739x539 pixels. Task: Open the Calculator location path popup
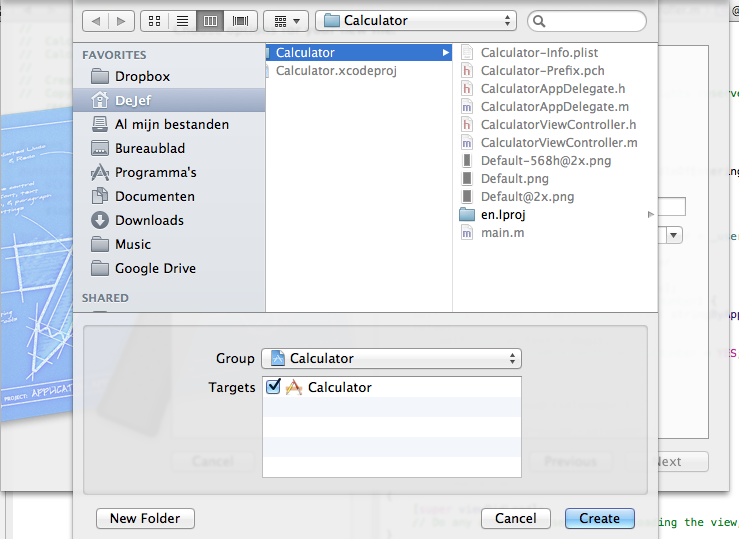(x=416, y=21)
